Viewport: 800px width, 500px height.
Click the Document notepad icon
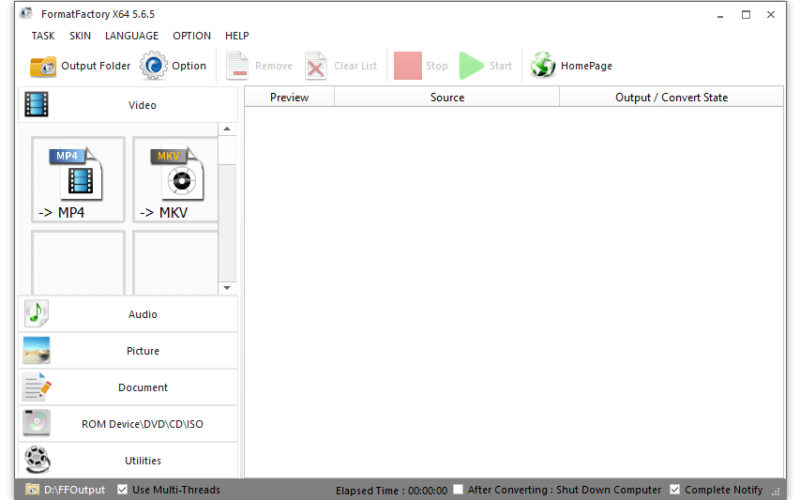point(37,387)
